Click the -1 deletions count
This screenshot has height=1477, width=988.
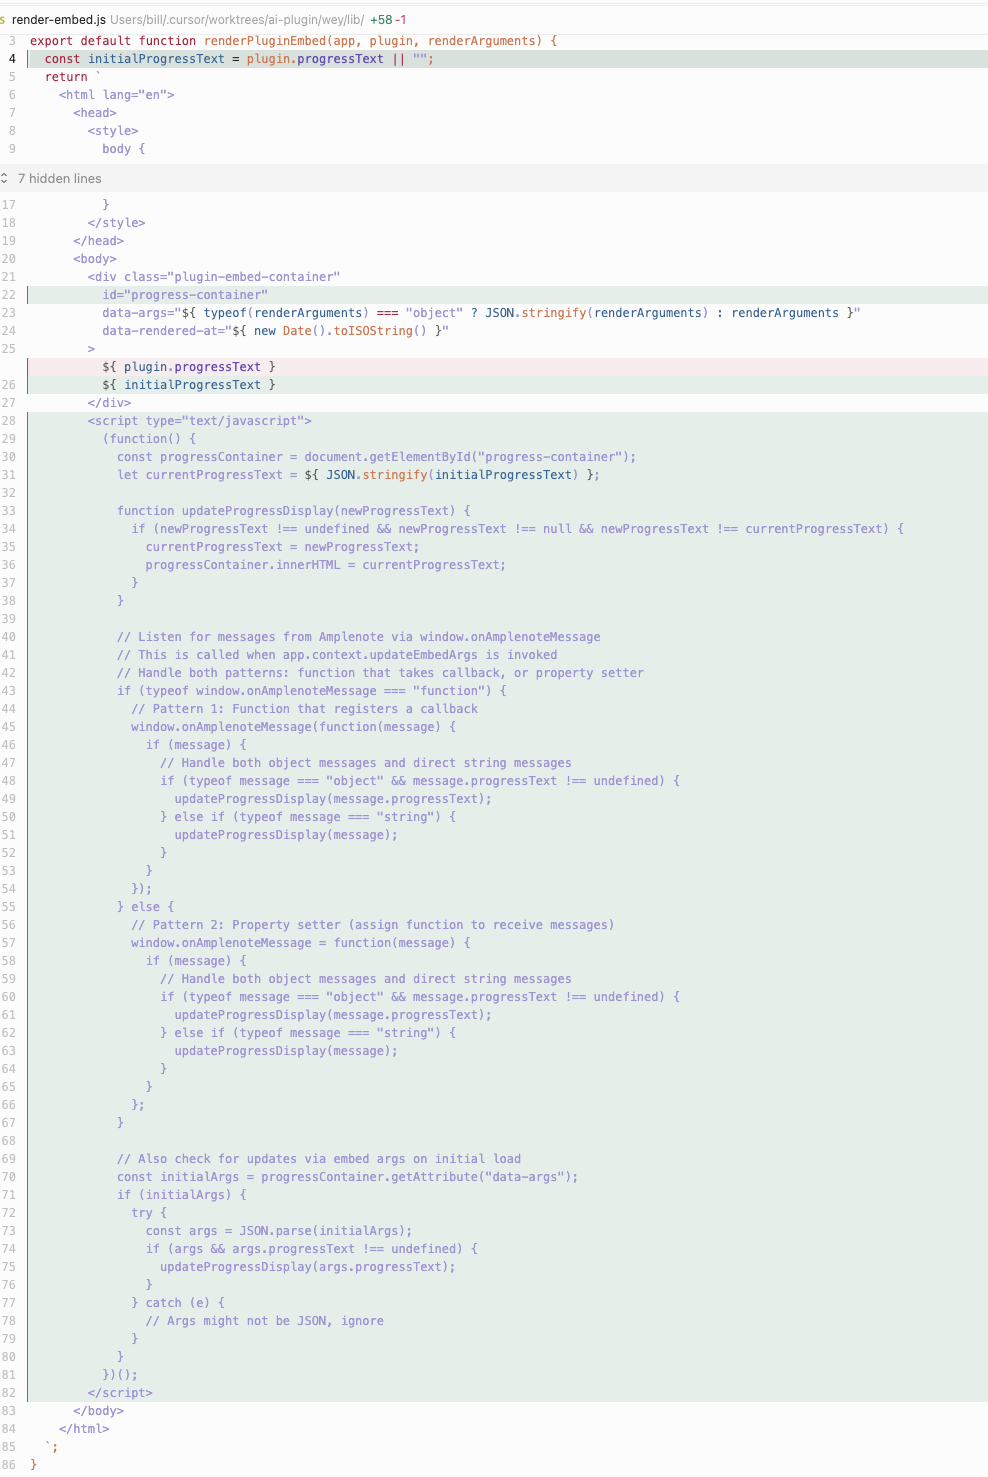pyautogui.click(x=400, y=20)
